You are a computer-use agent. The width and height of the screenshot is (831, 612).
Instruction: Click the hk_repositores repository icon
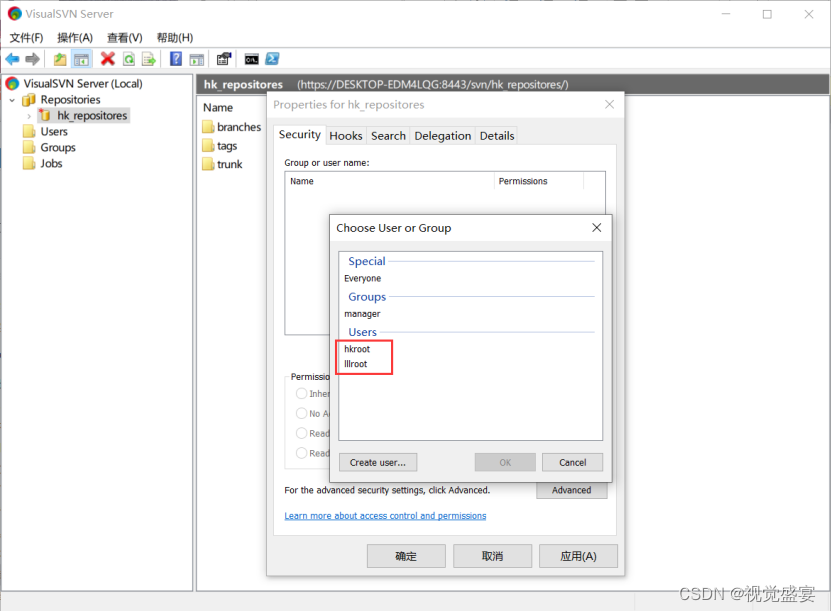[45, 116]
